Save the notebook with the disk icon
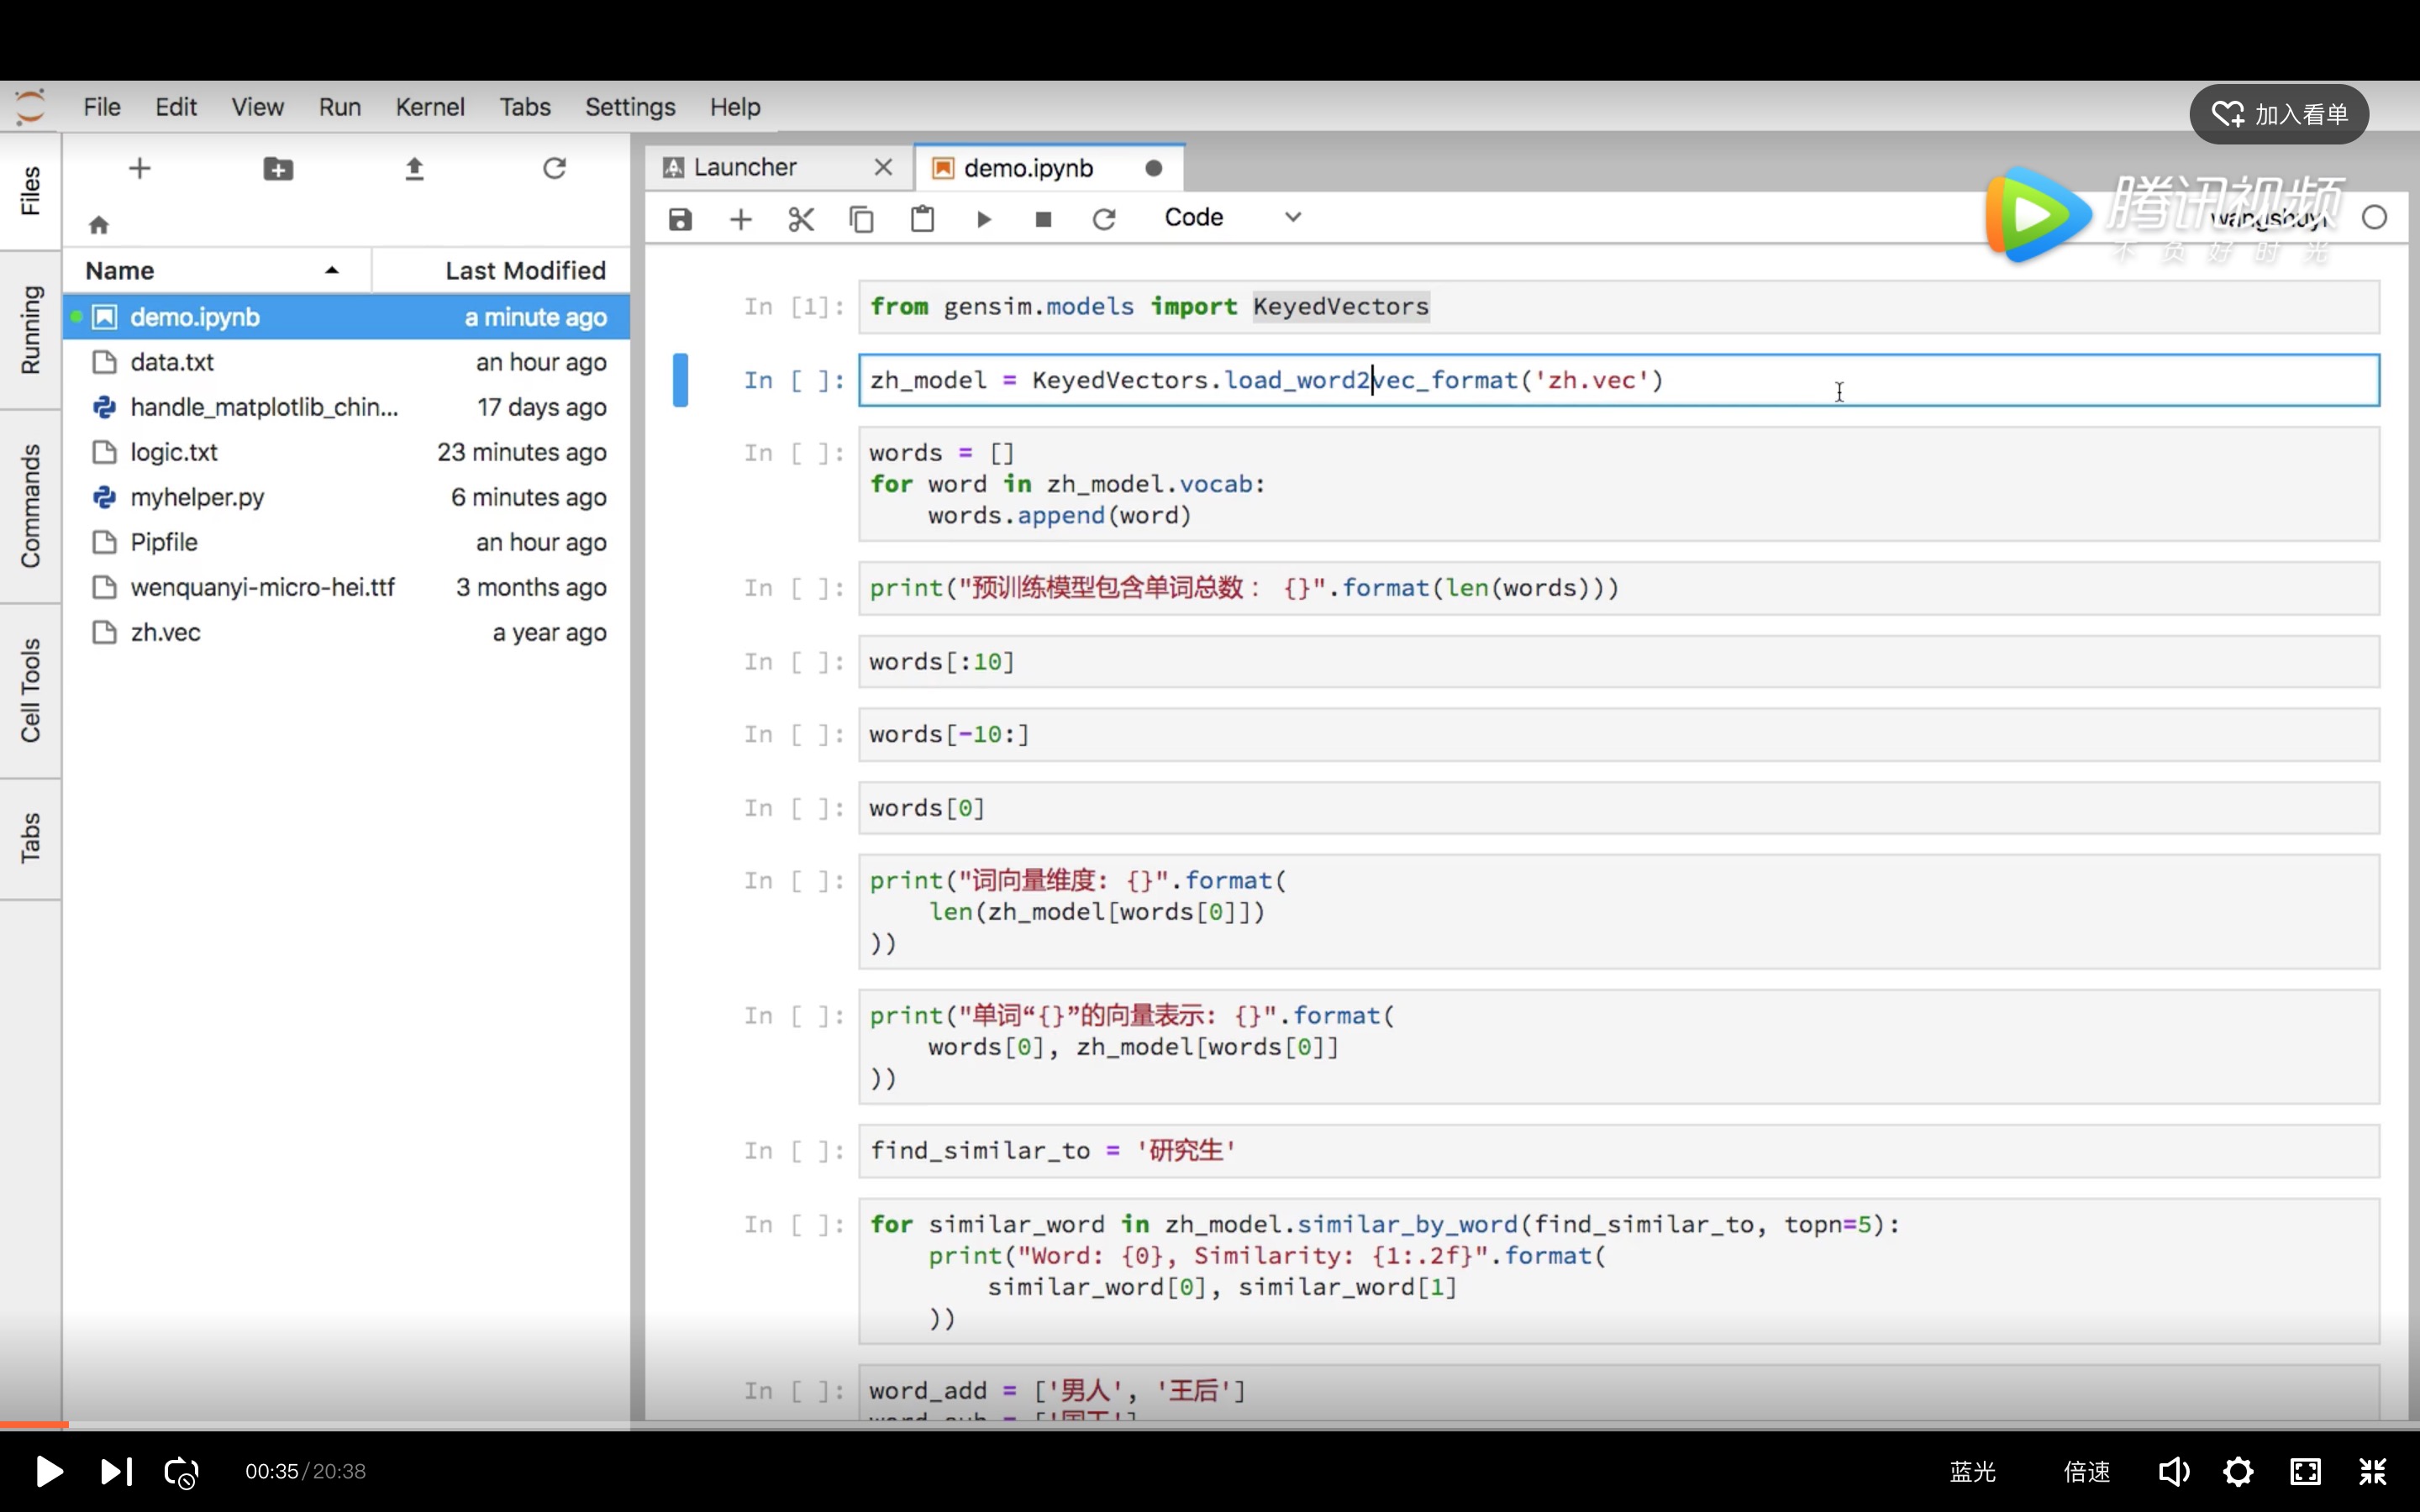This screenshot has width=2420, height=1512. 680,219
